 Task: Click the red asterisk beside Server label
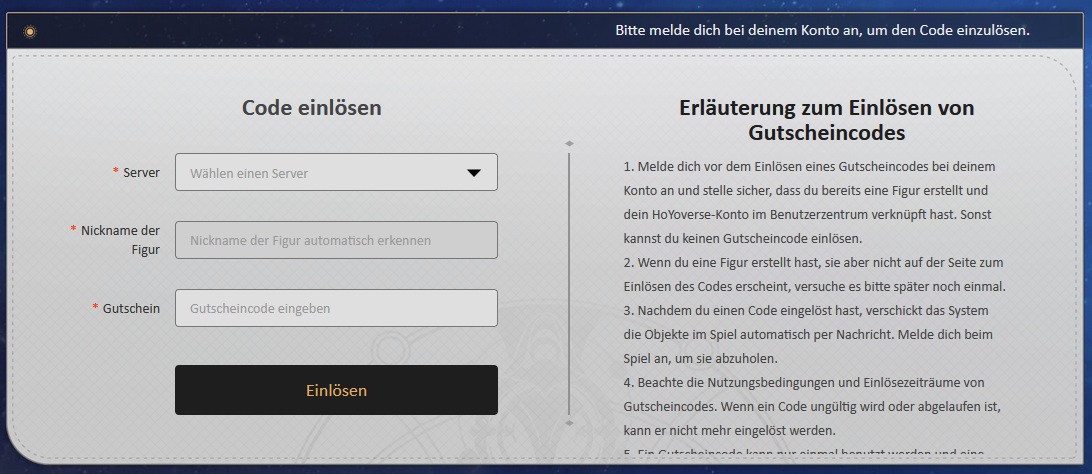(x=116, y=172)
